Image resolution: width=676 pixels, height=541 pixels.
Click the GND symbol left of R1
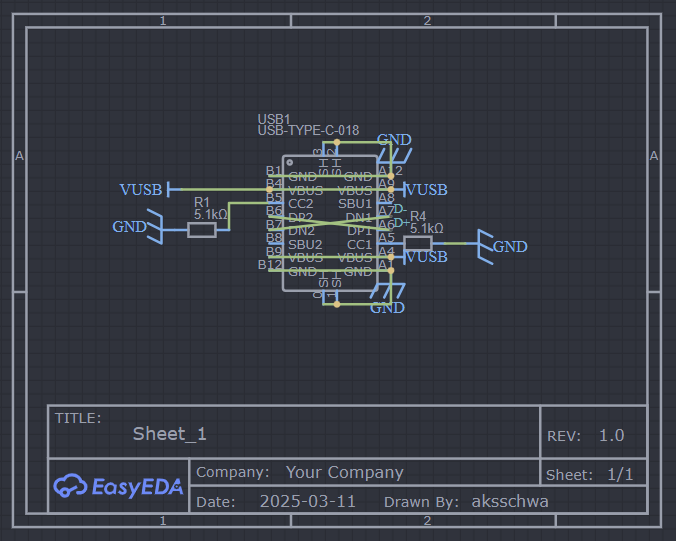tap(137, 227)
